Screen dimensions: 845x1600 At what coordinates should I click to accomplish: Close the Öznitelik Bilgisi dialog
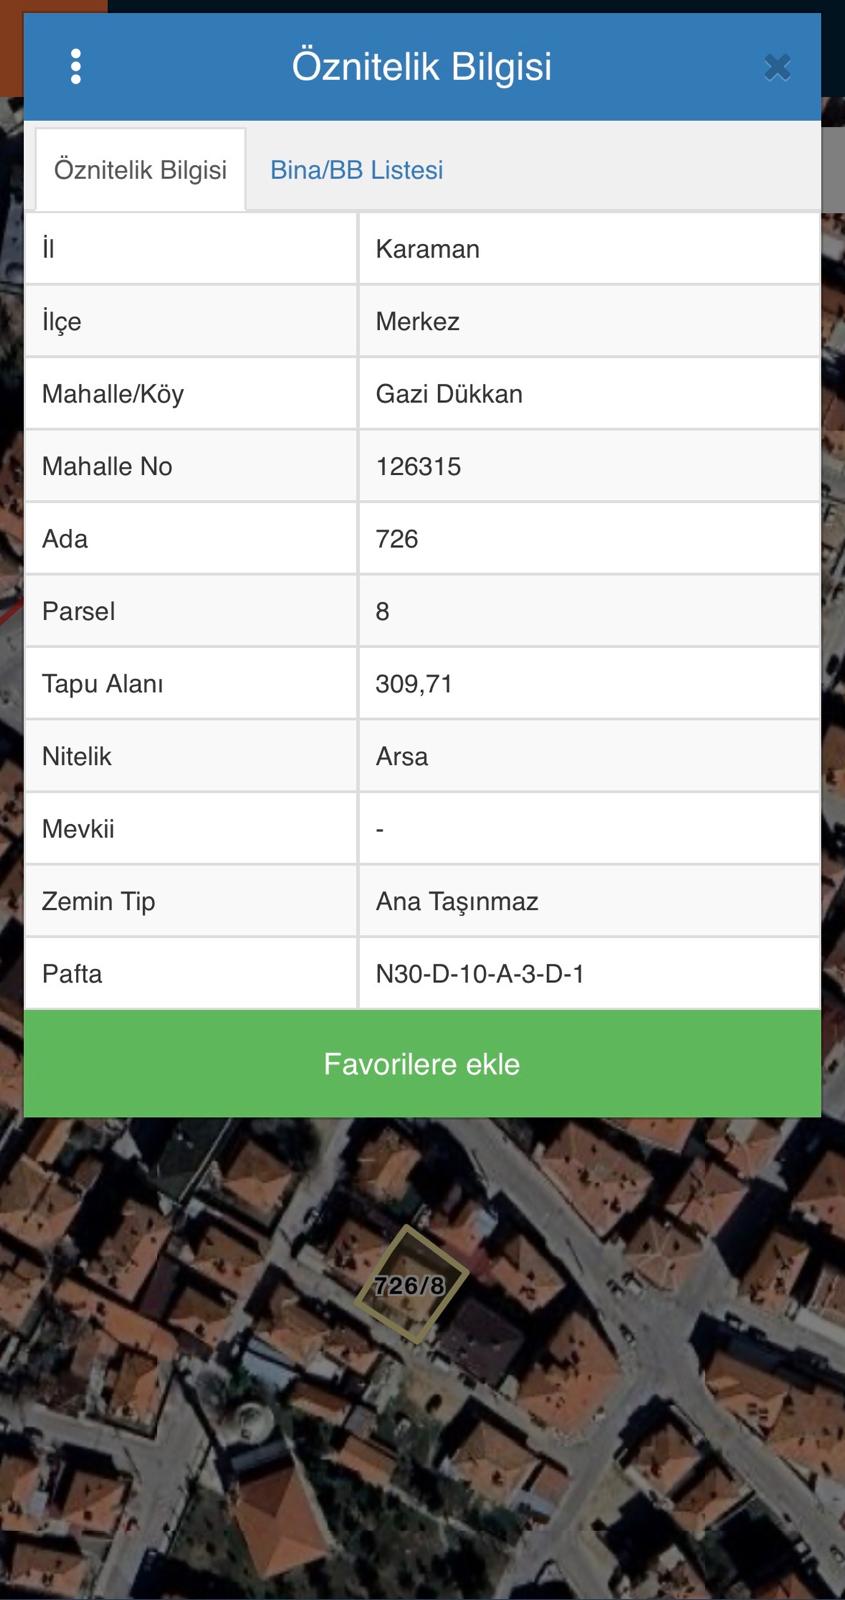pyautogui.click(x=778, y=66)
